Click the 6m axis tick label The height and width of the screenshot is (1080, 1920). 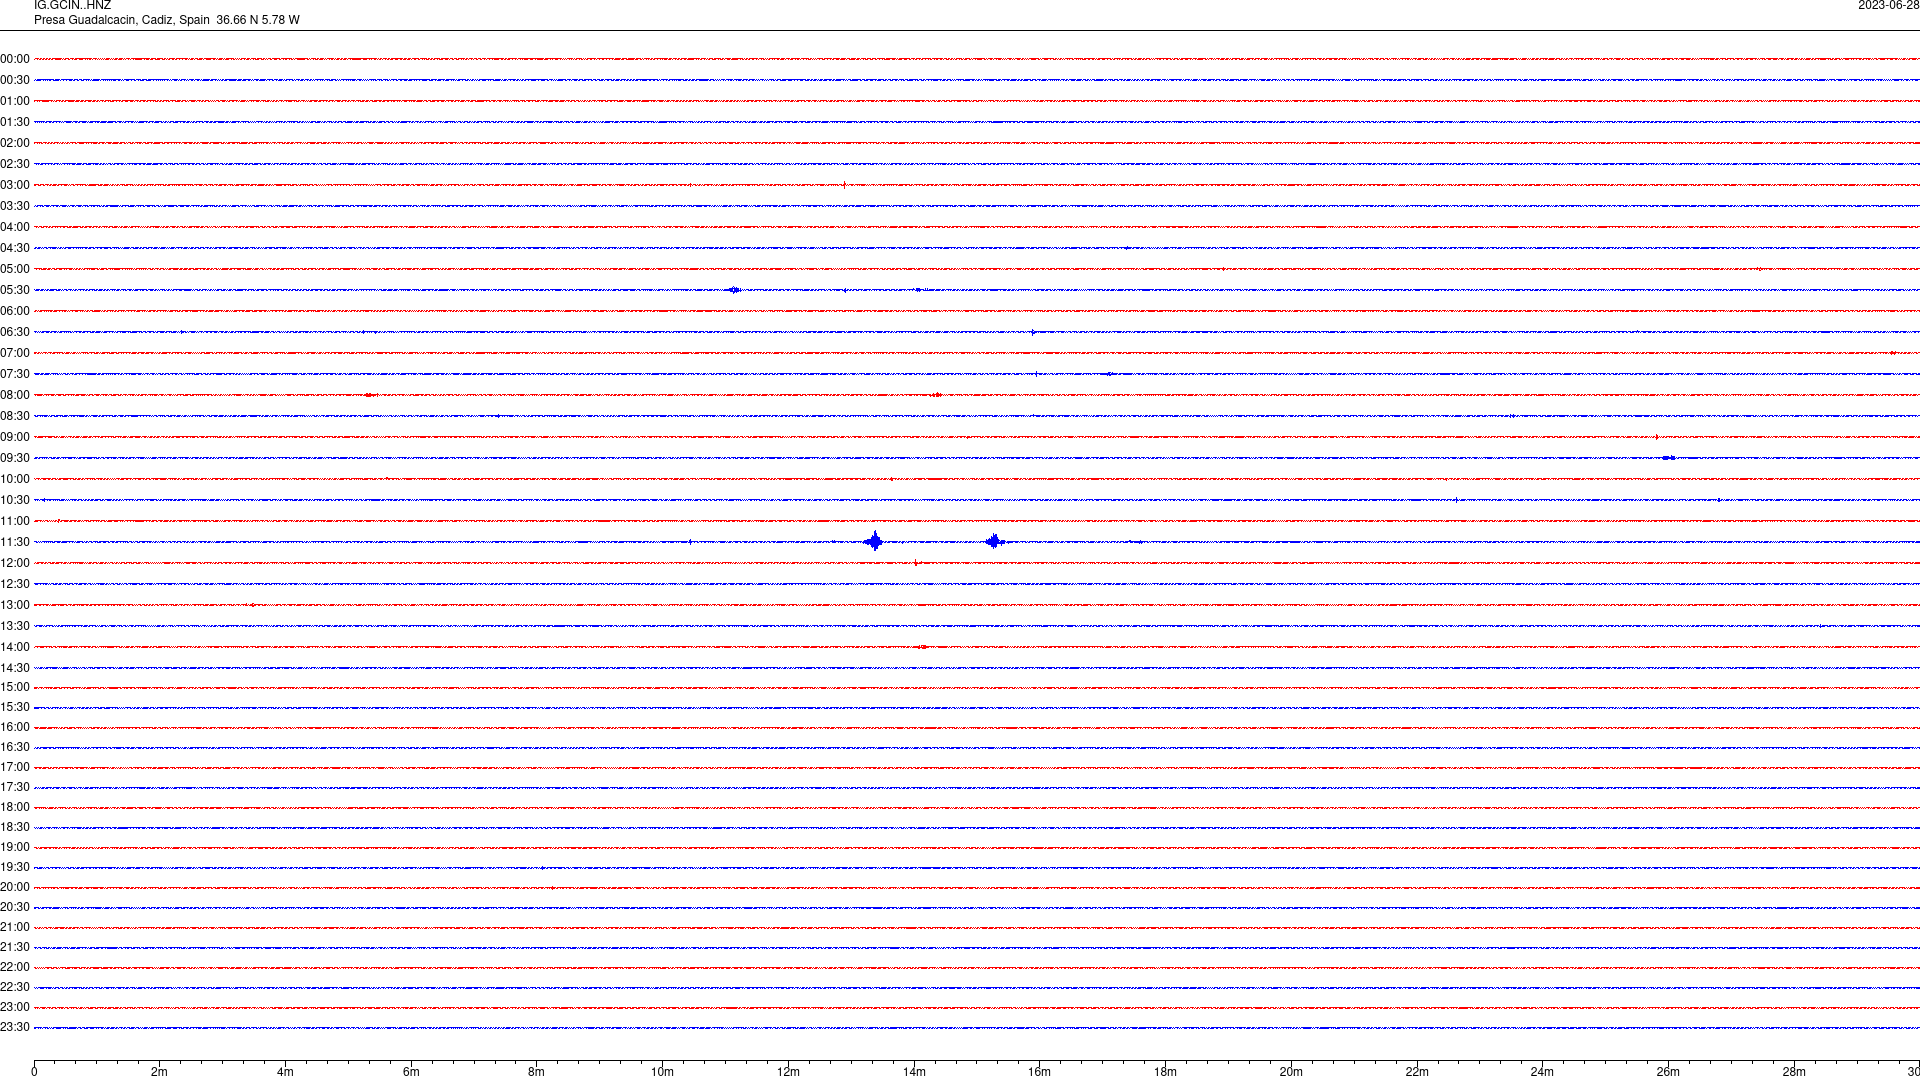coord(411,1072)
